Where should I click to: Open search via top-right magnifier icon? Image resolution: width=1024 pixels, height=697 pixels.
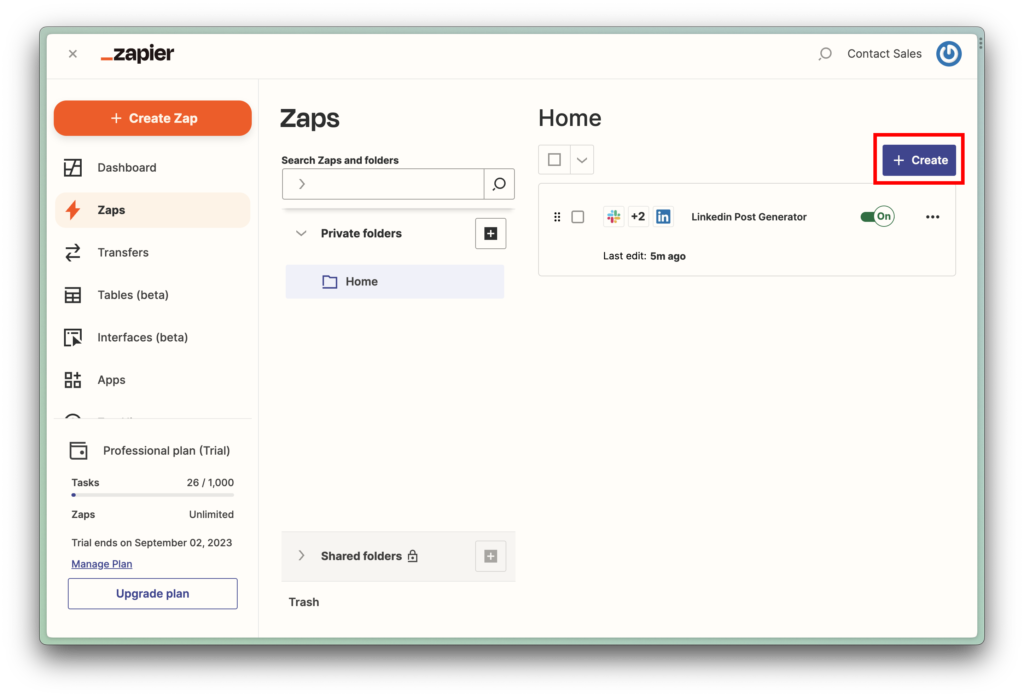tap(825, 54)
